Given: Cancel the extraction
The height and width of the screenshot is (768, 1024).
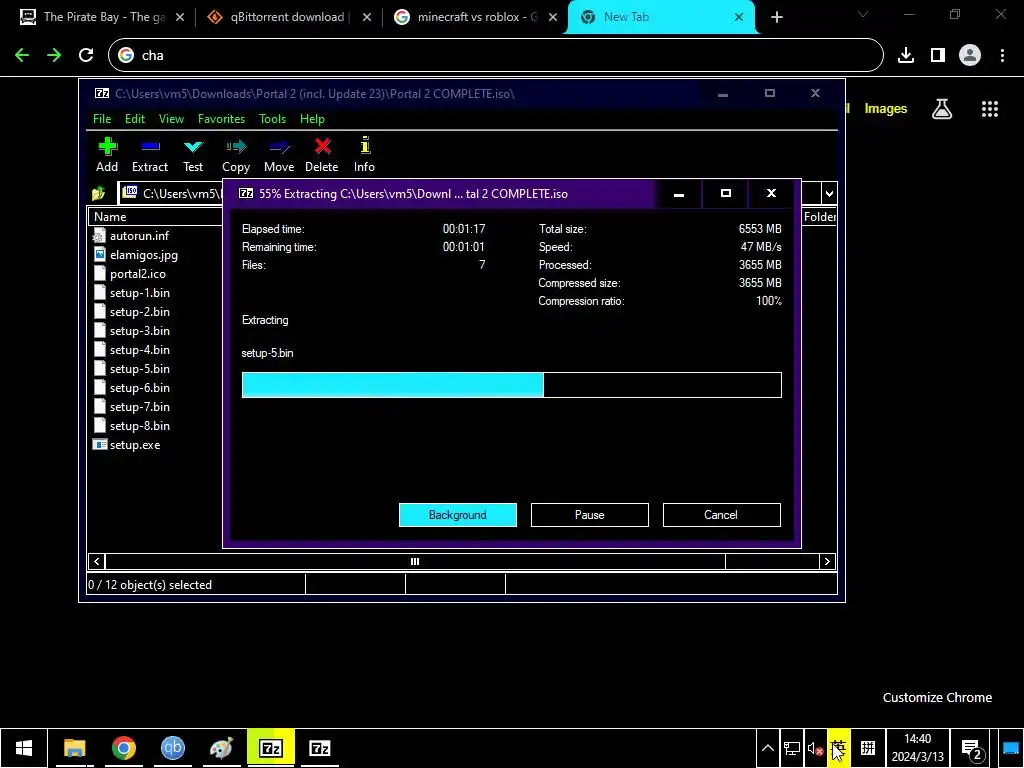Looking at the screenshot, I should click(x=722, y=515).
